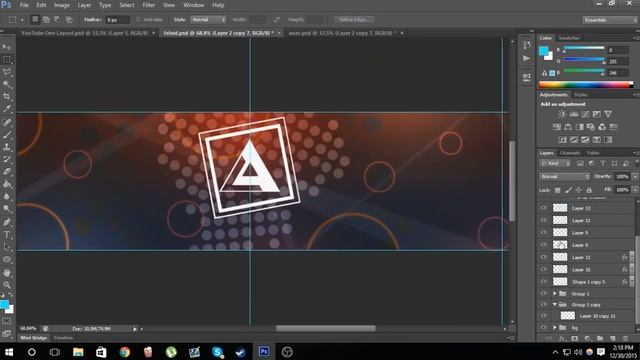The height and width of the screenshot is (360, 640).
Task: Add a Hue/Saturation adjustment
Action: (x=557, y=127)
